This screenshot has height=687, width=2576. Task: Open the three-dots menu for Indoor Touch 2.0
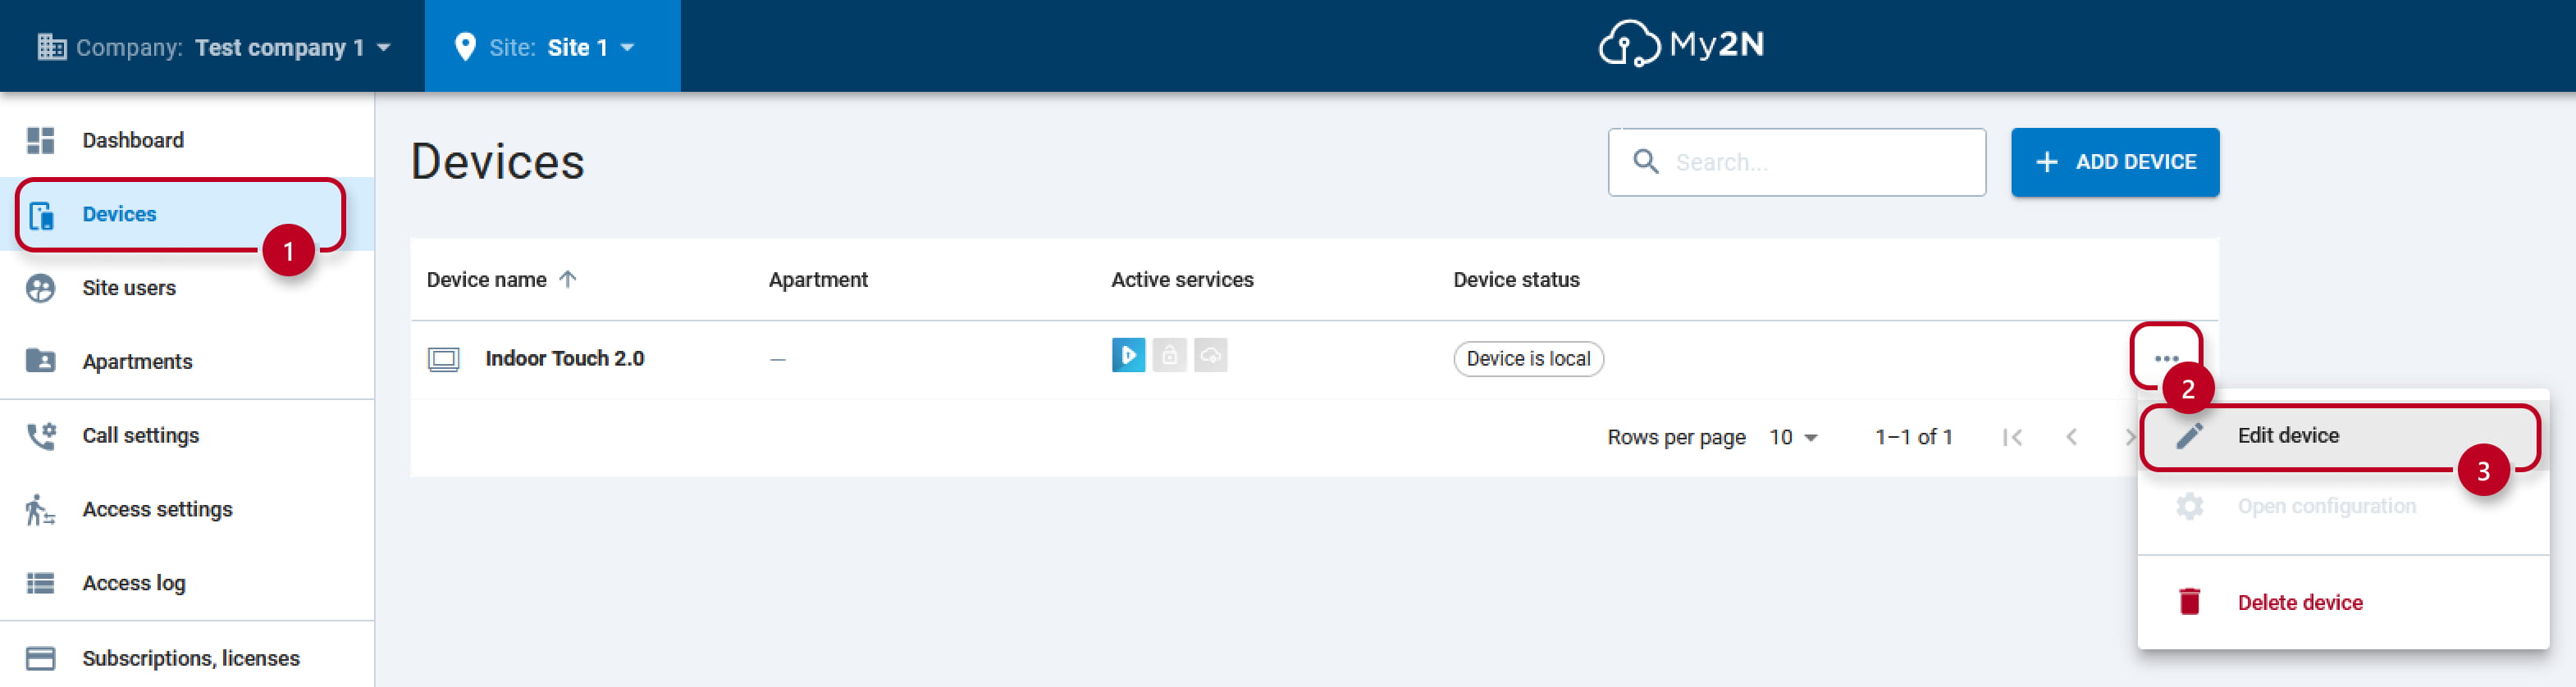click(x=2166, y=358)
